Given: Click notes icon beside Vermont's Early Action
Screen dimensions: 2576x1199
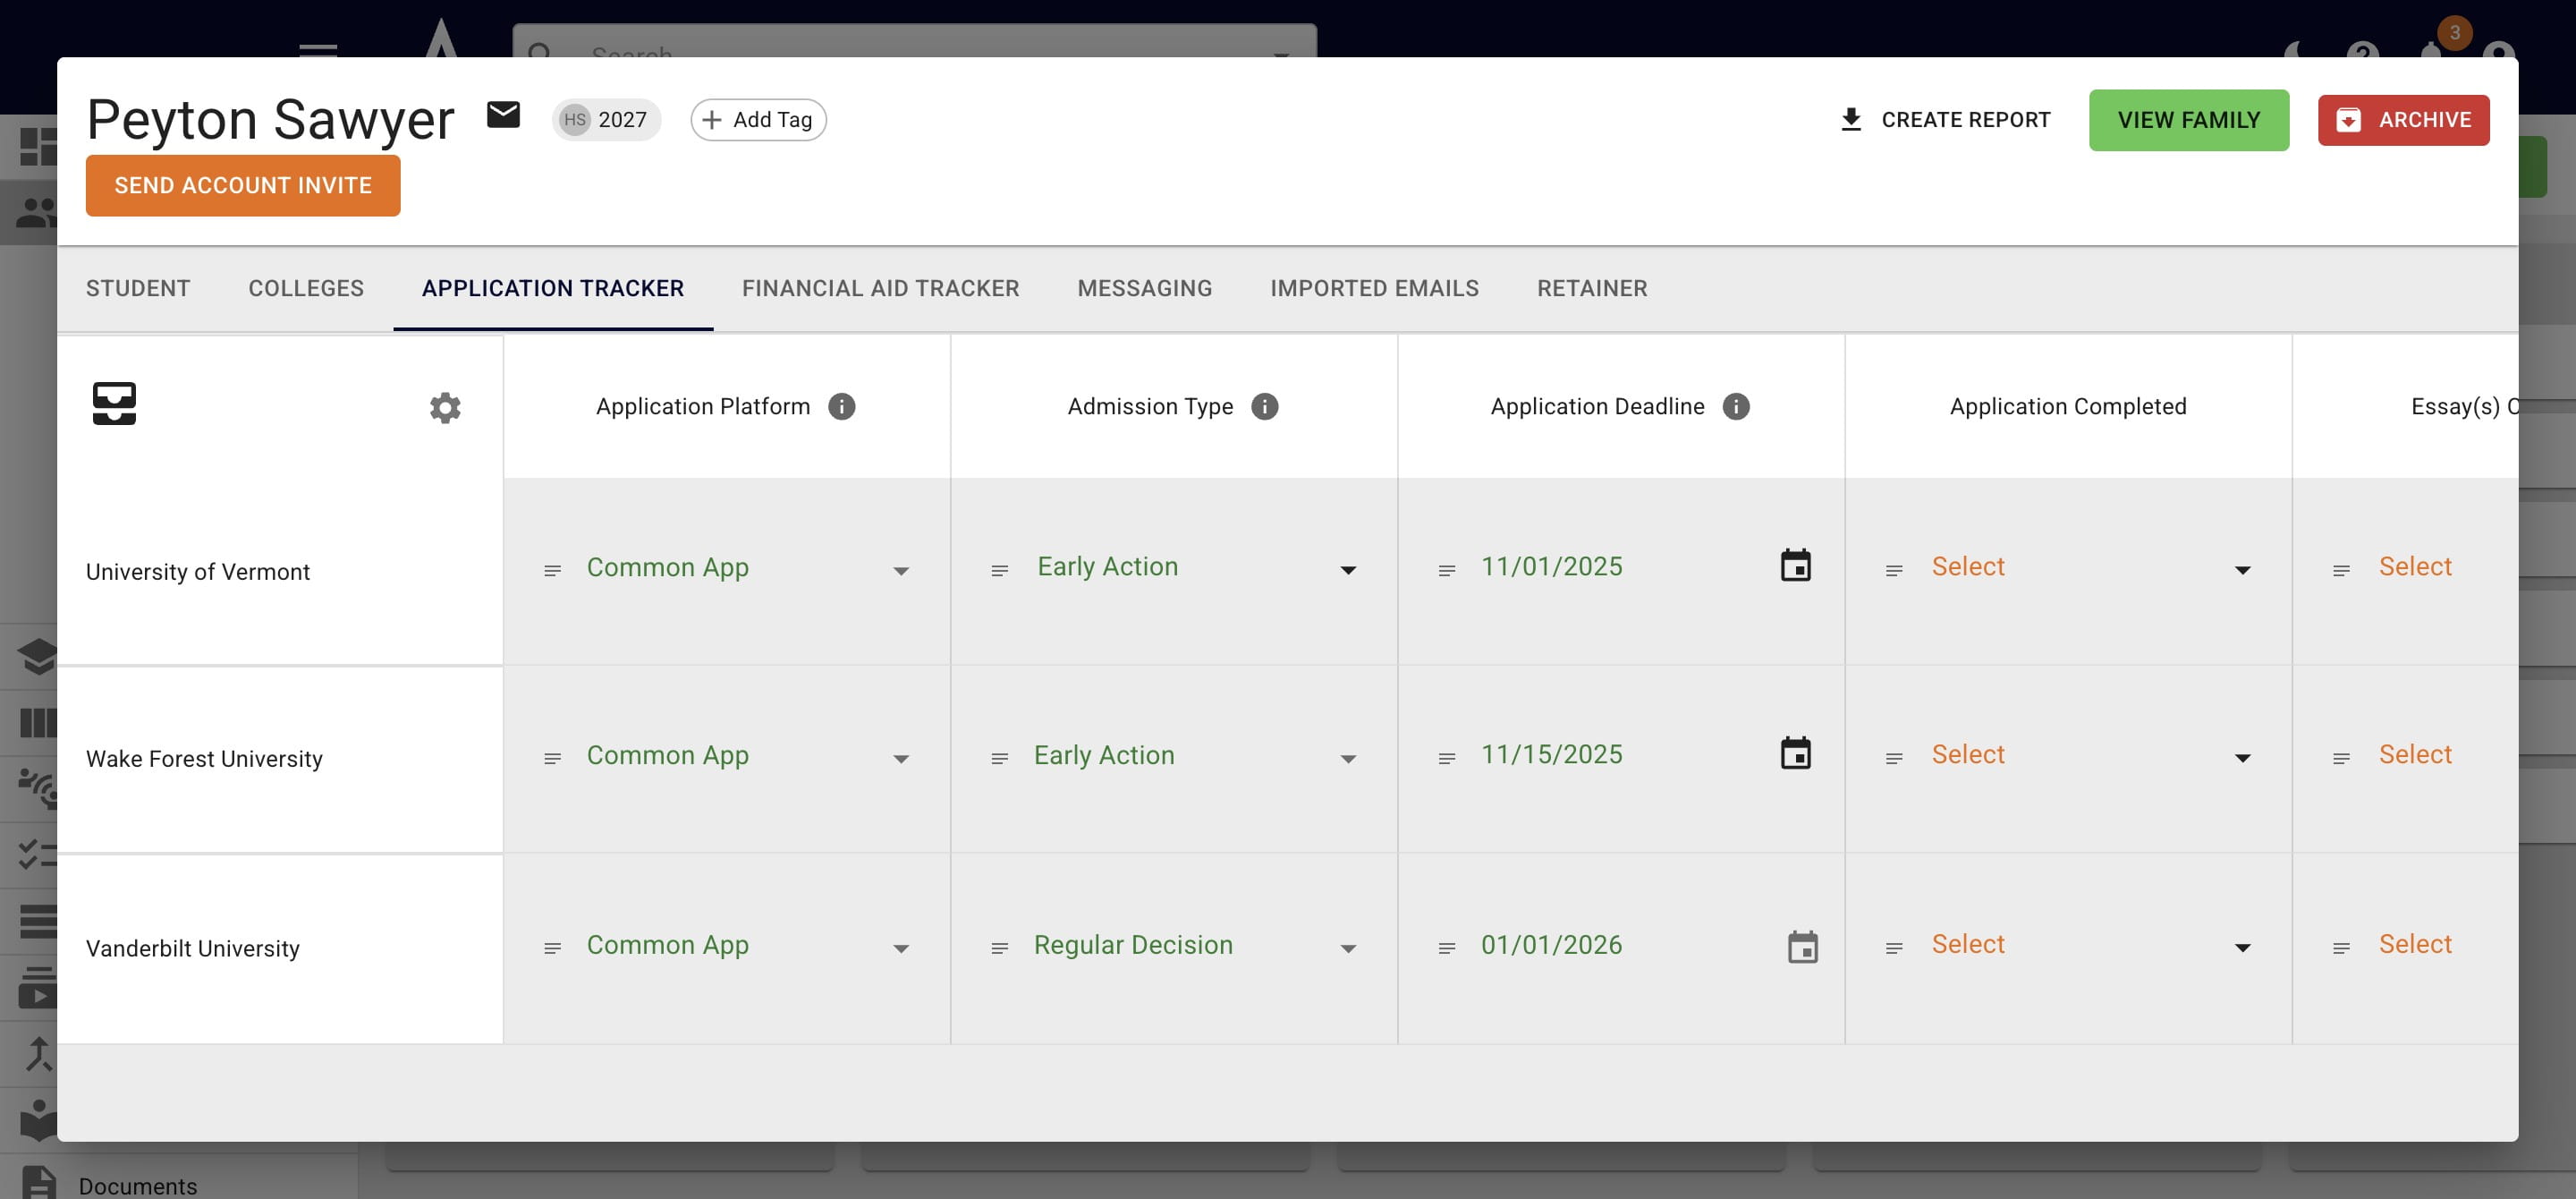Looking at the screenshot, I should [x=999, y=570].
